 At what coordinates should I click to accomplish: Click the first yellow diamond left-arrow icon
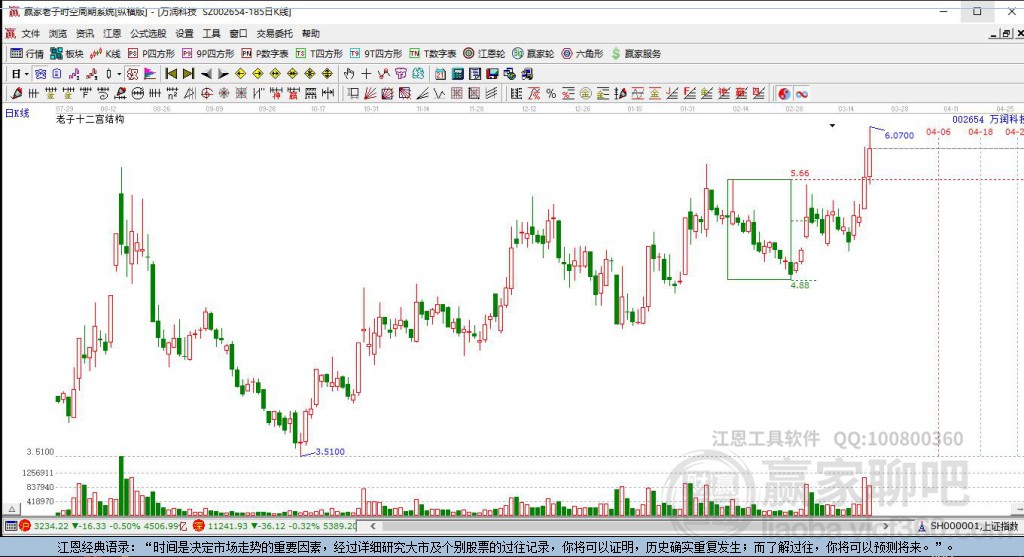pyautogui.click(x=240, y=74)
